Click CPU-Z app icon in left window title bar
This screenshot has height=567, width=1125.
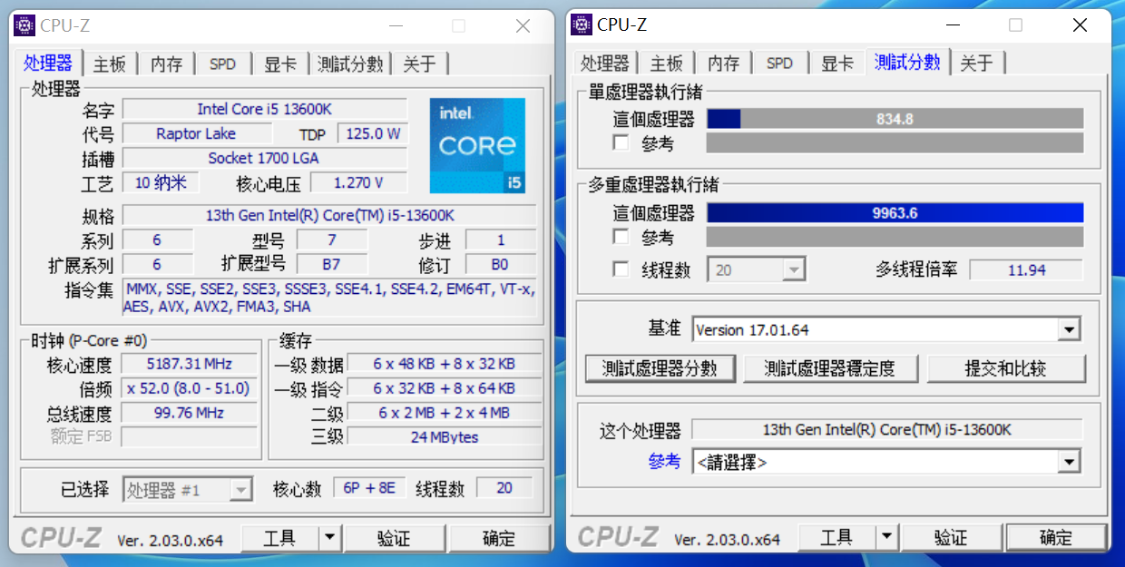click(24, 26)
